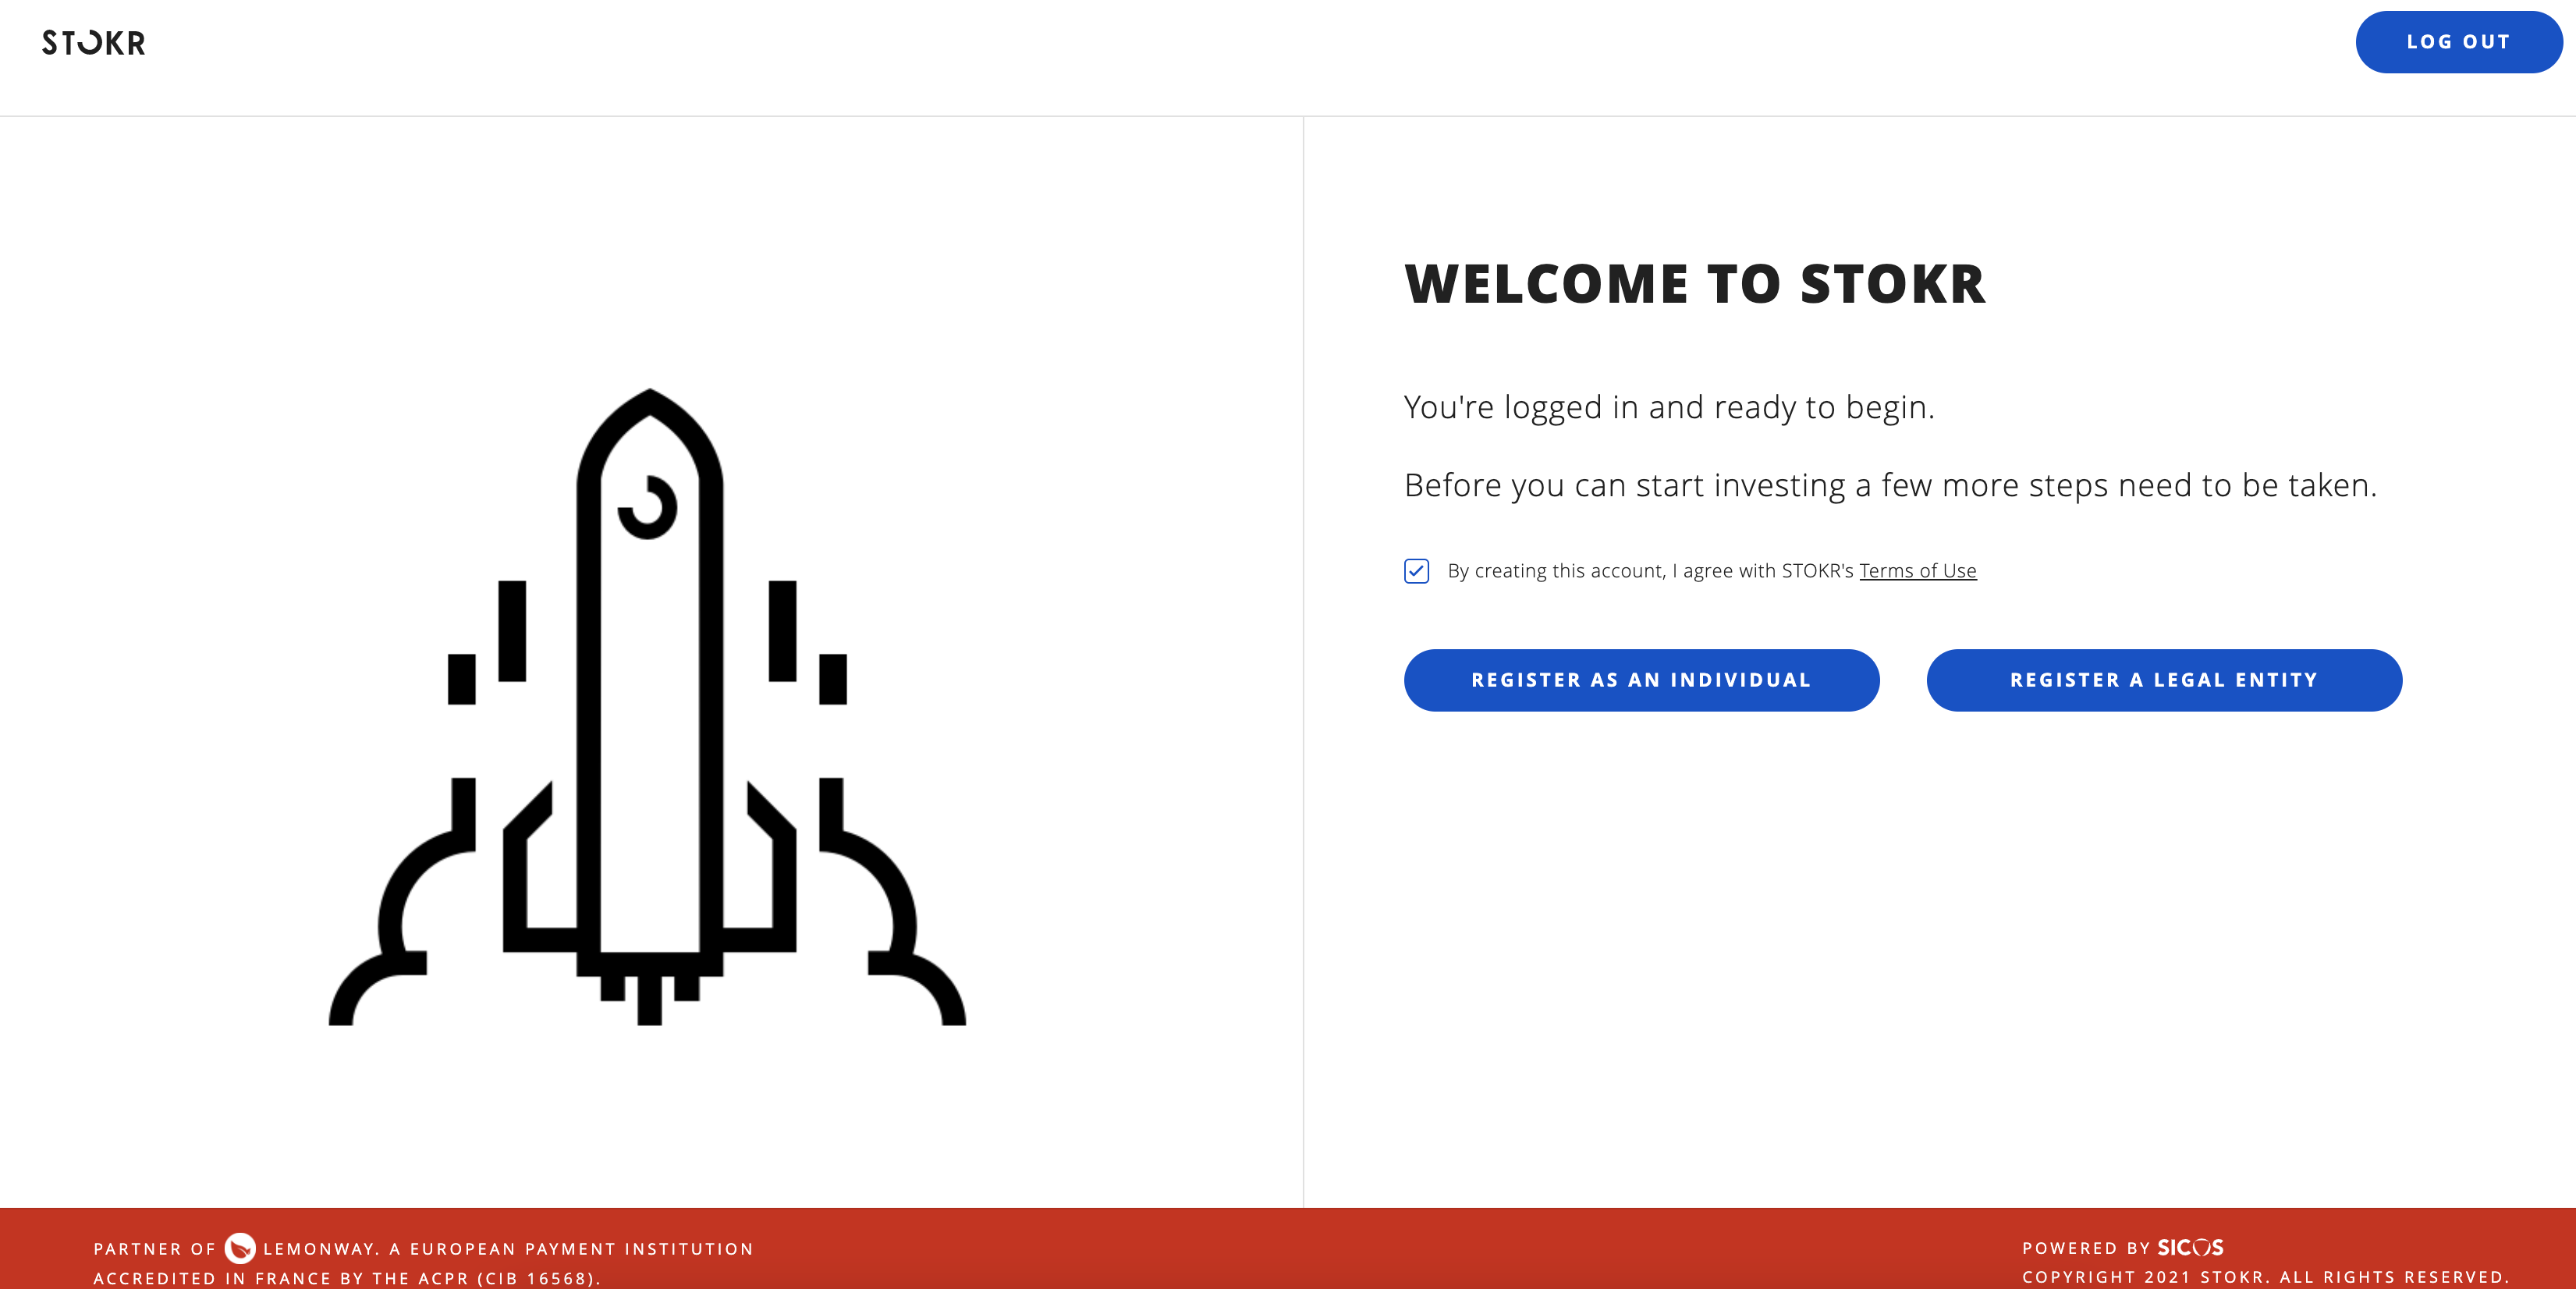Click the "Accredited in France by the ACPR" line
2576x1289 pixels.
347,1278
